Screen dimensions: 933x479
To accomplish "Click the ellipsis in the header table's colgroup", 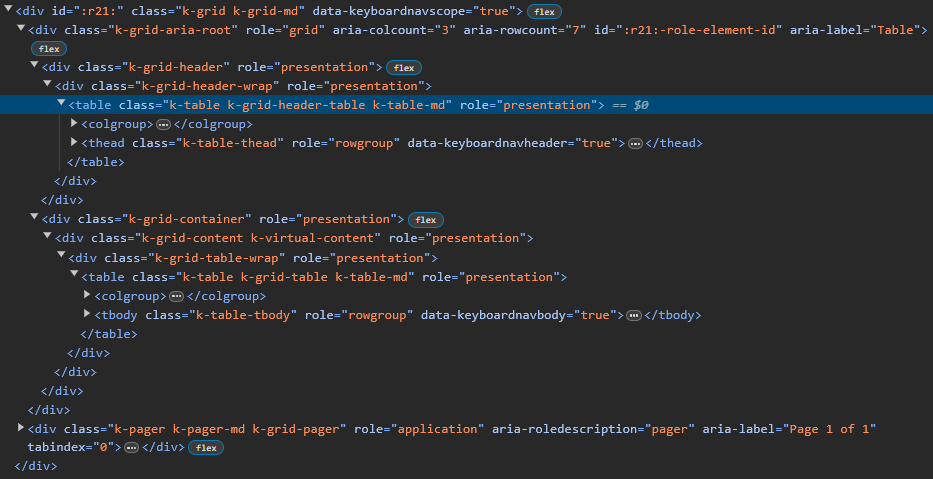I will tap(164, 124).
